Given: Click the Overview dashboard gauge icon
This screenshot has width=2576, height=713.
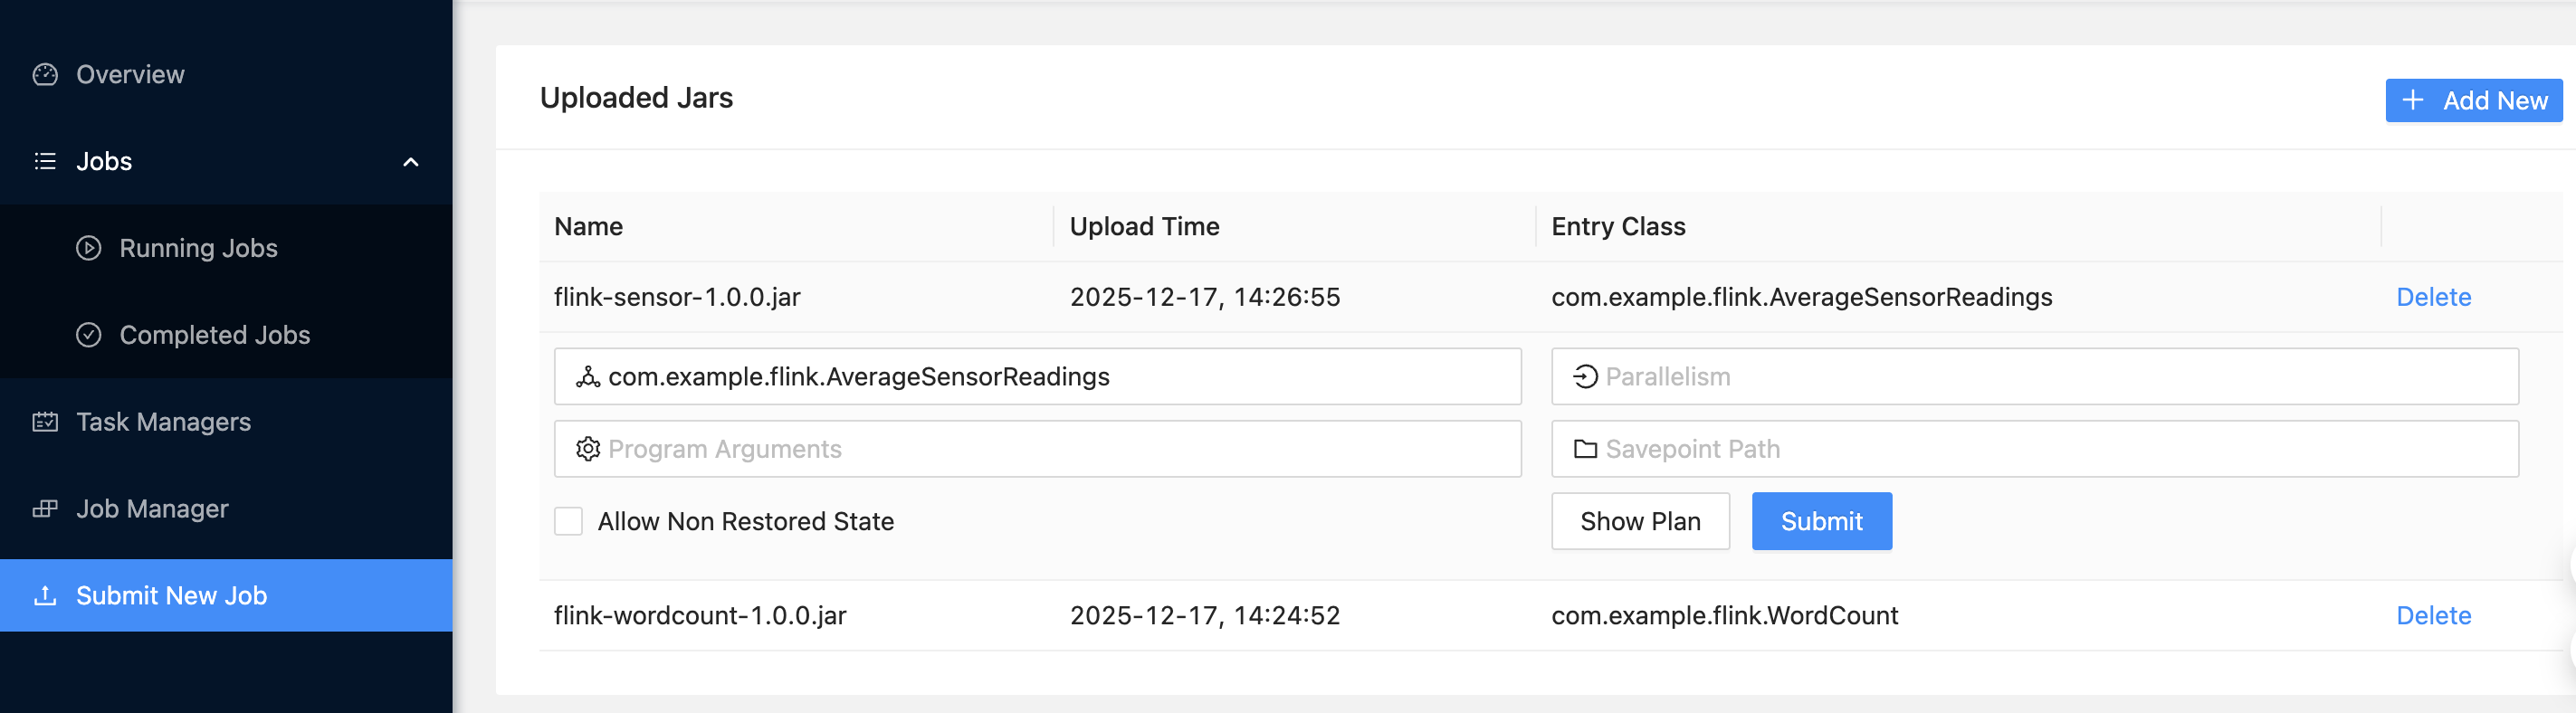Looking at the screenshot, I should click(x=45, y=74).
